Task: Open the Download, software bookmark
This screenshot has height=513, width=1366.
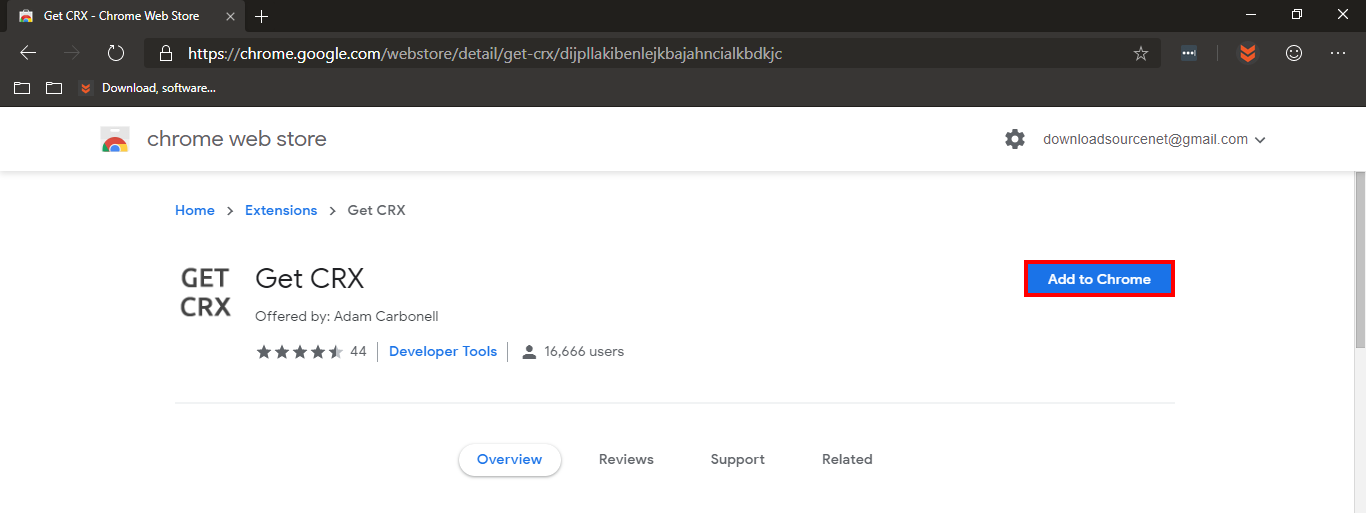Action: [x=147, y=88]
